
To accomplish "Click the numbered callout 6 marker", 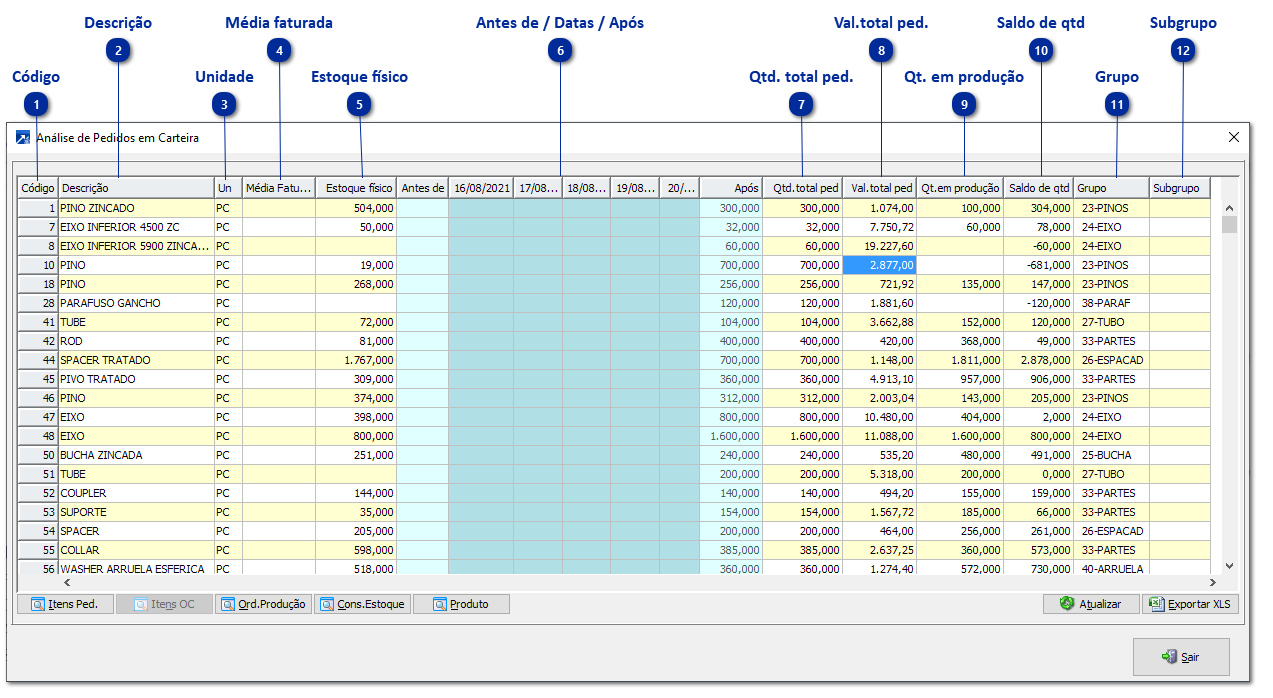I will pos(561,50).
